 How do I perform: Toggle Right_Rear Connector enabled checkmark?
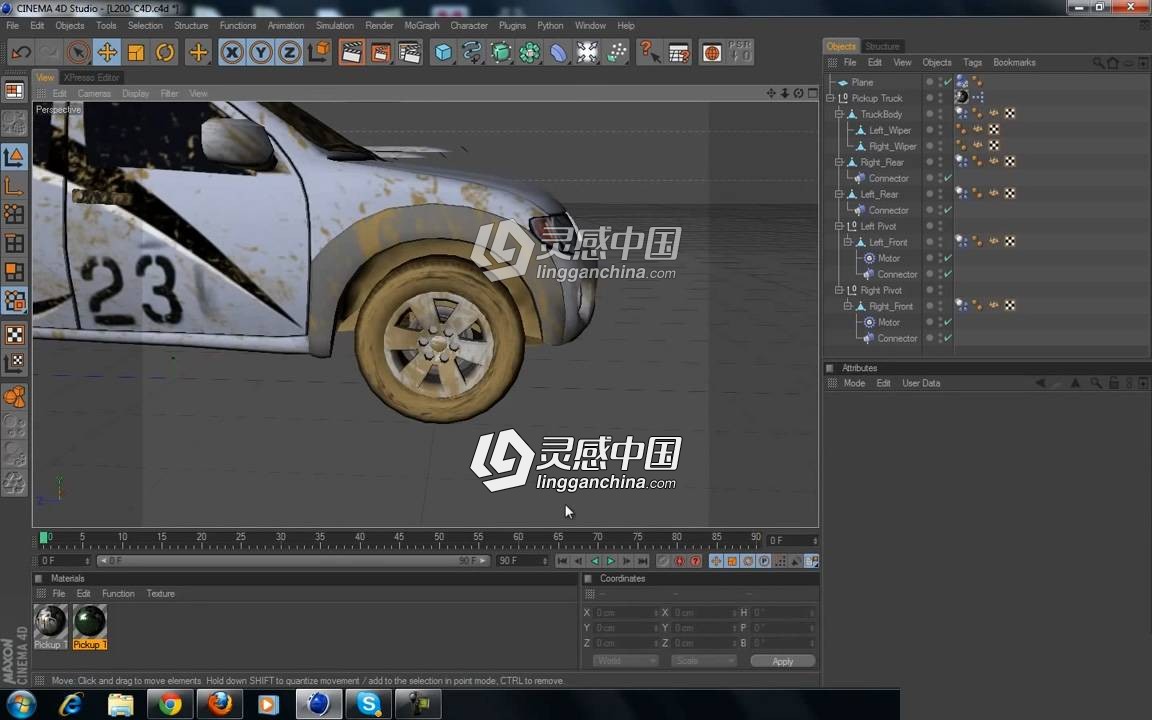pyautogui.click(x=948, y=179)
